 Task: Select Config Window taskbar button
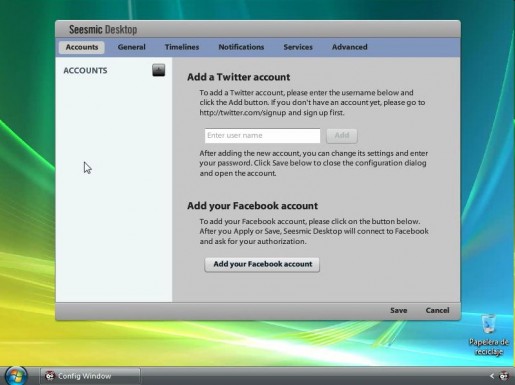tap(90, 376)
